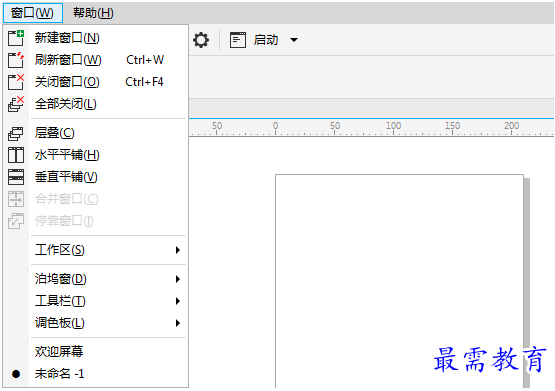Viewport: 555px width, 391px height.
Task: Click the horizontal ruler at 100 mark
Action: 393,127
